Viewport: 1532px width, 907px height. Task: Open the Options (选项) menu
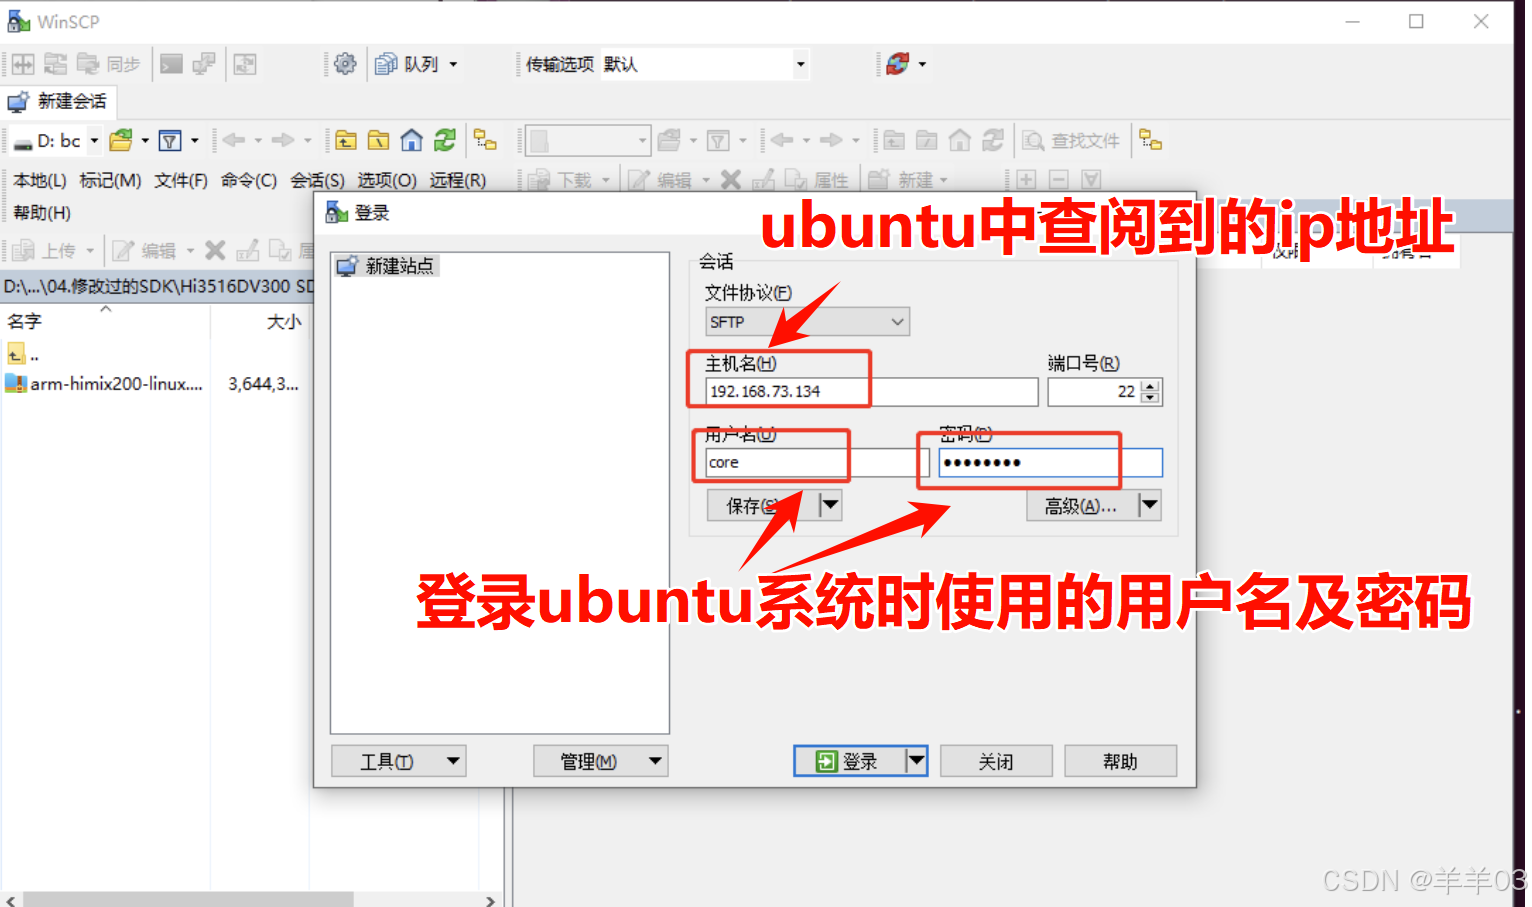tap(387, 180)
